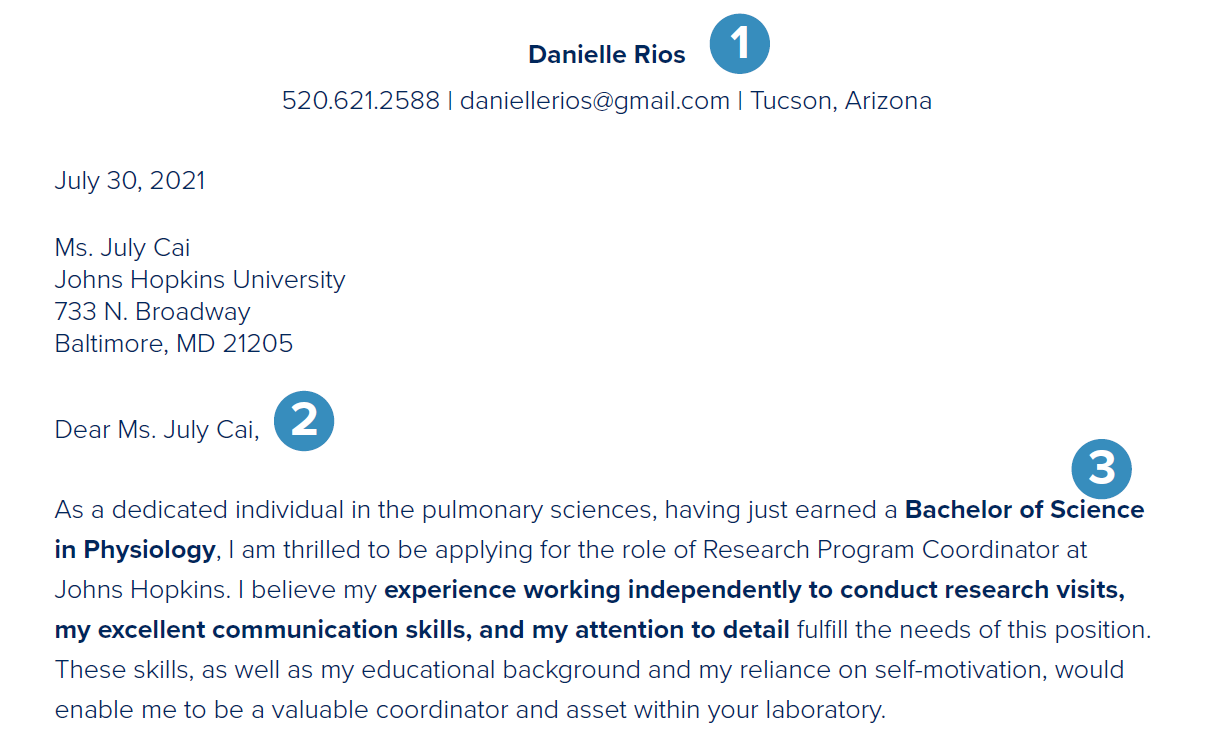This screenshot has width=1216, height=731.
Task: Click the bold in Physiology text
Action: coord(135,550)
